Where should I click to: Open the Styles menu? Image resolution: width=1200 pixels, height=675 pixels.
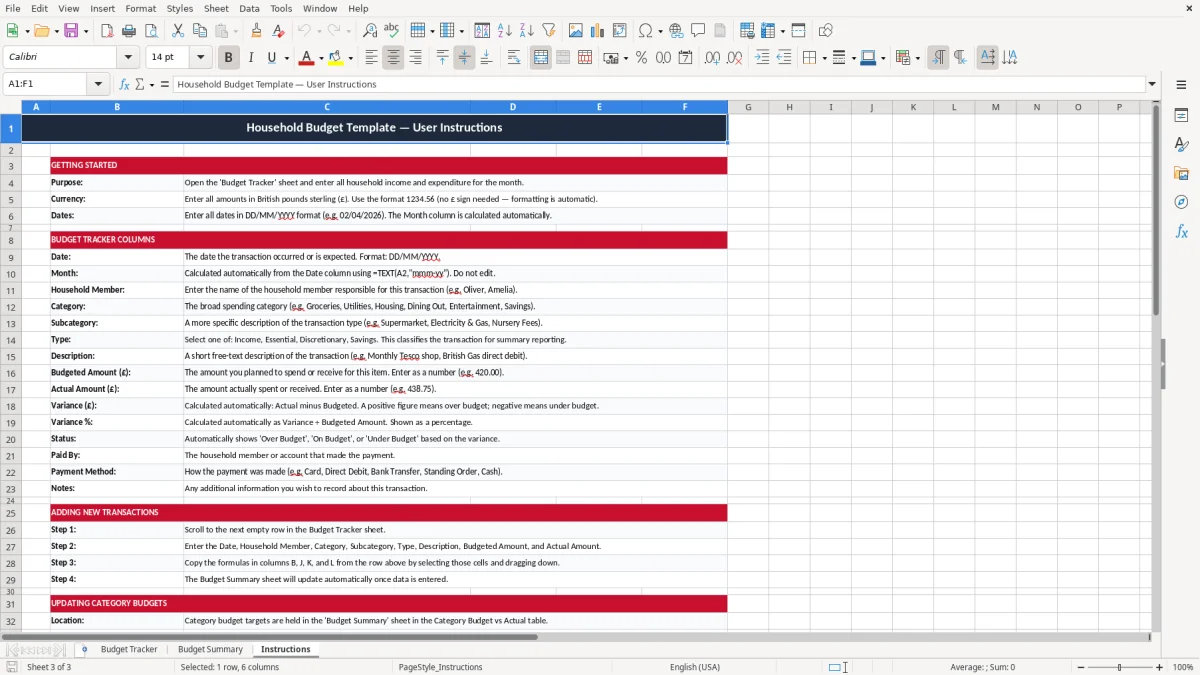tap(180, 8)
